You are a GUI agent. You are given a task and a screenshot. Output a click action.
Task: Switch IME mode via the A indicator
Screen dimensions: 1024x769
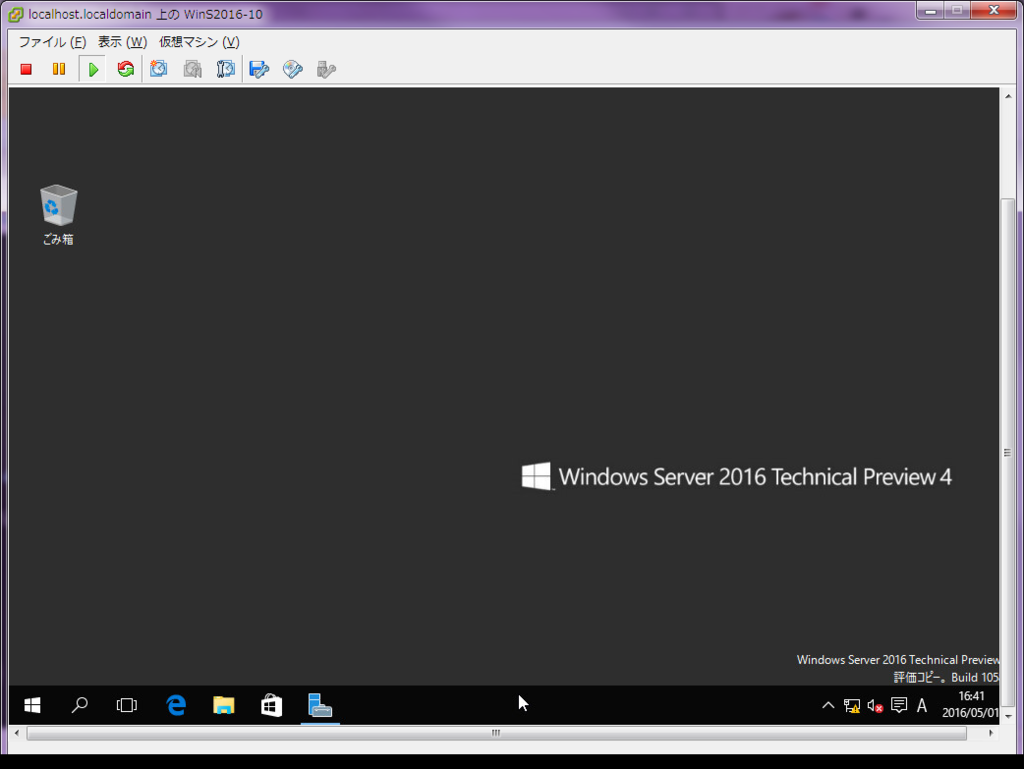pyautogui.click(x=922, y=705)
